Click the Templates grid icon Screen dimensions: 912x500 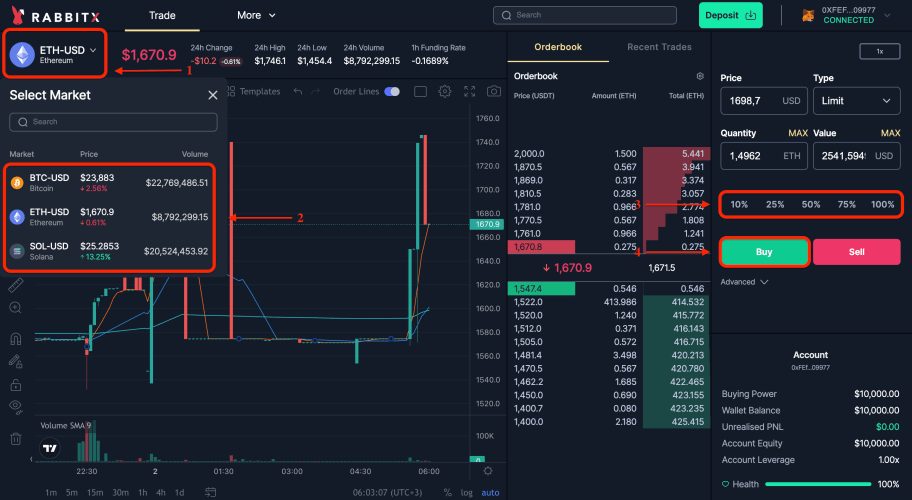click(231, 91)
